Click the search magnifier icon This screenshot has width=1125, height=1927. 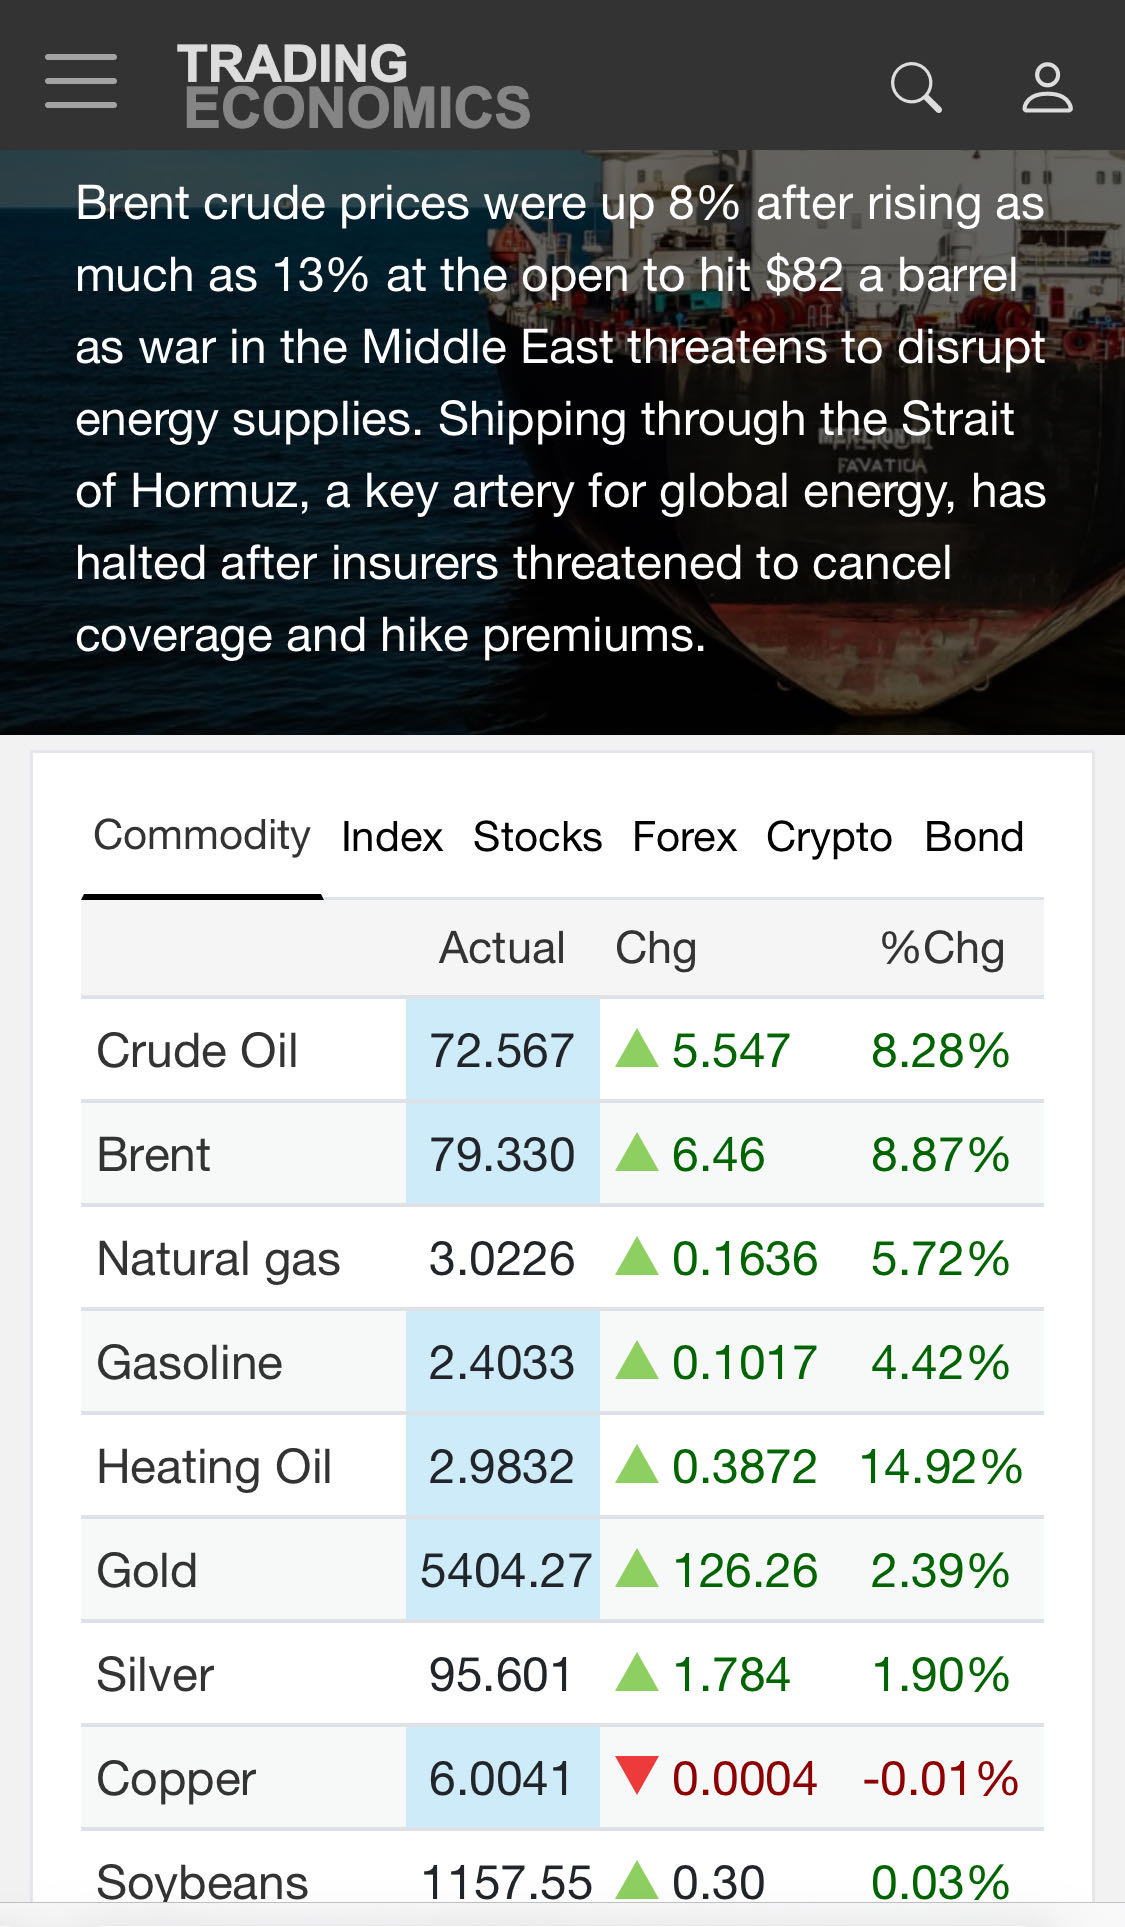(916, 88)
